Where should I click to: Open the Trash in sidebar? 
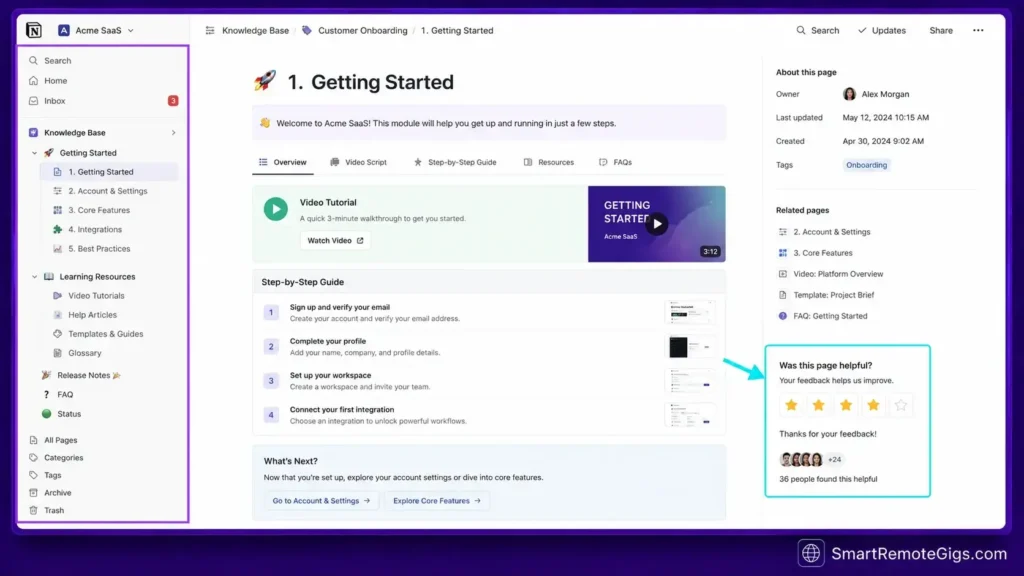[x=54, y=511]
